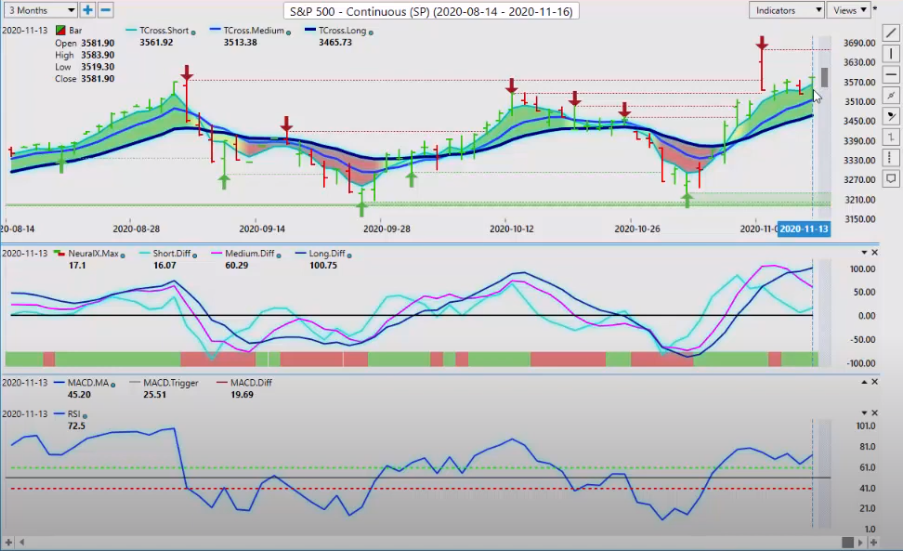Viewport: 903px width, 551px height.
Task: Open the Views dropdown
Action: click(848, 10)
